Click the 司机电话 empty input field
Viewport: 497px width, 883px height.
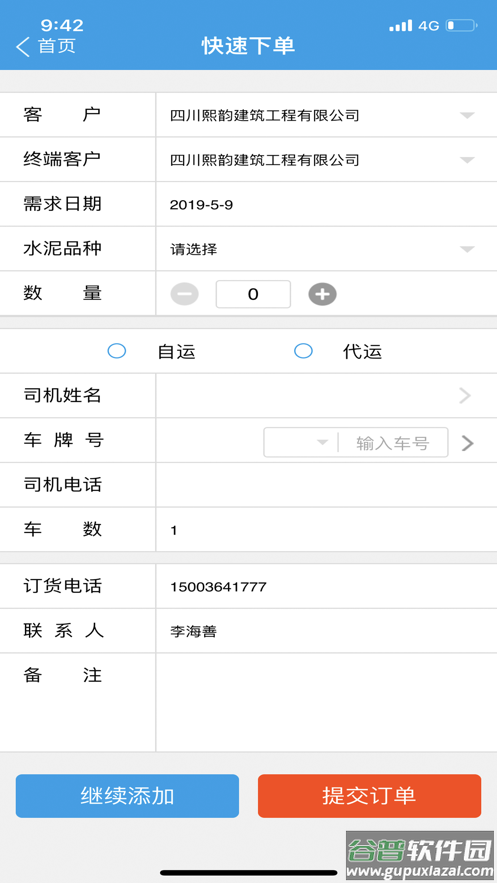[326, 485]
